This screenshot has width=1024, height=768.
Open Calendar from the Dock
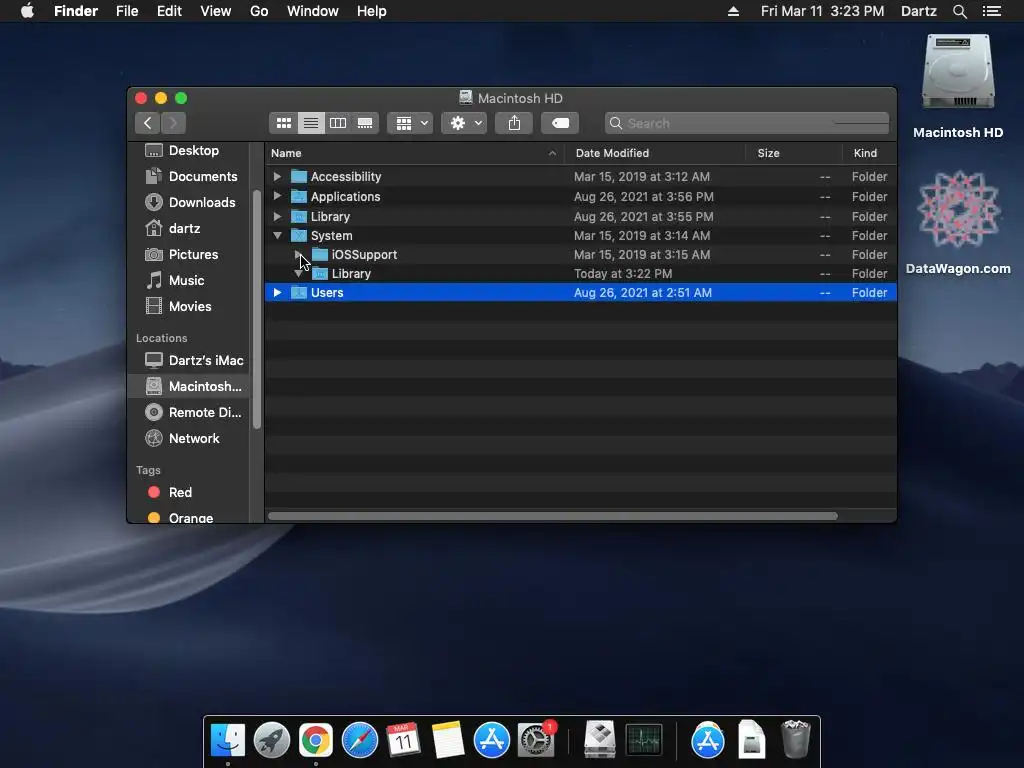403,741
